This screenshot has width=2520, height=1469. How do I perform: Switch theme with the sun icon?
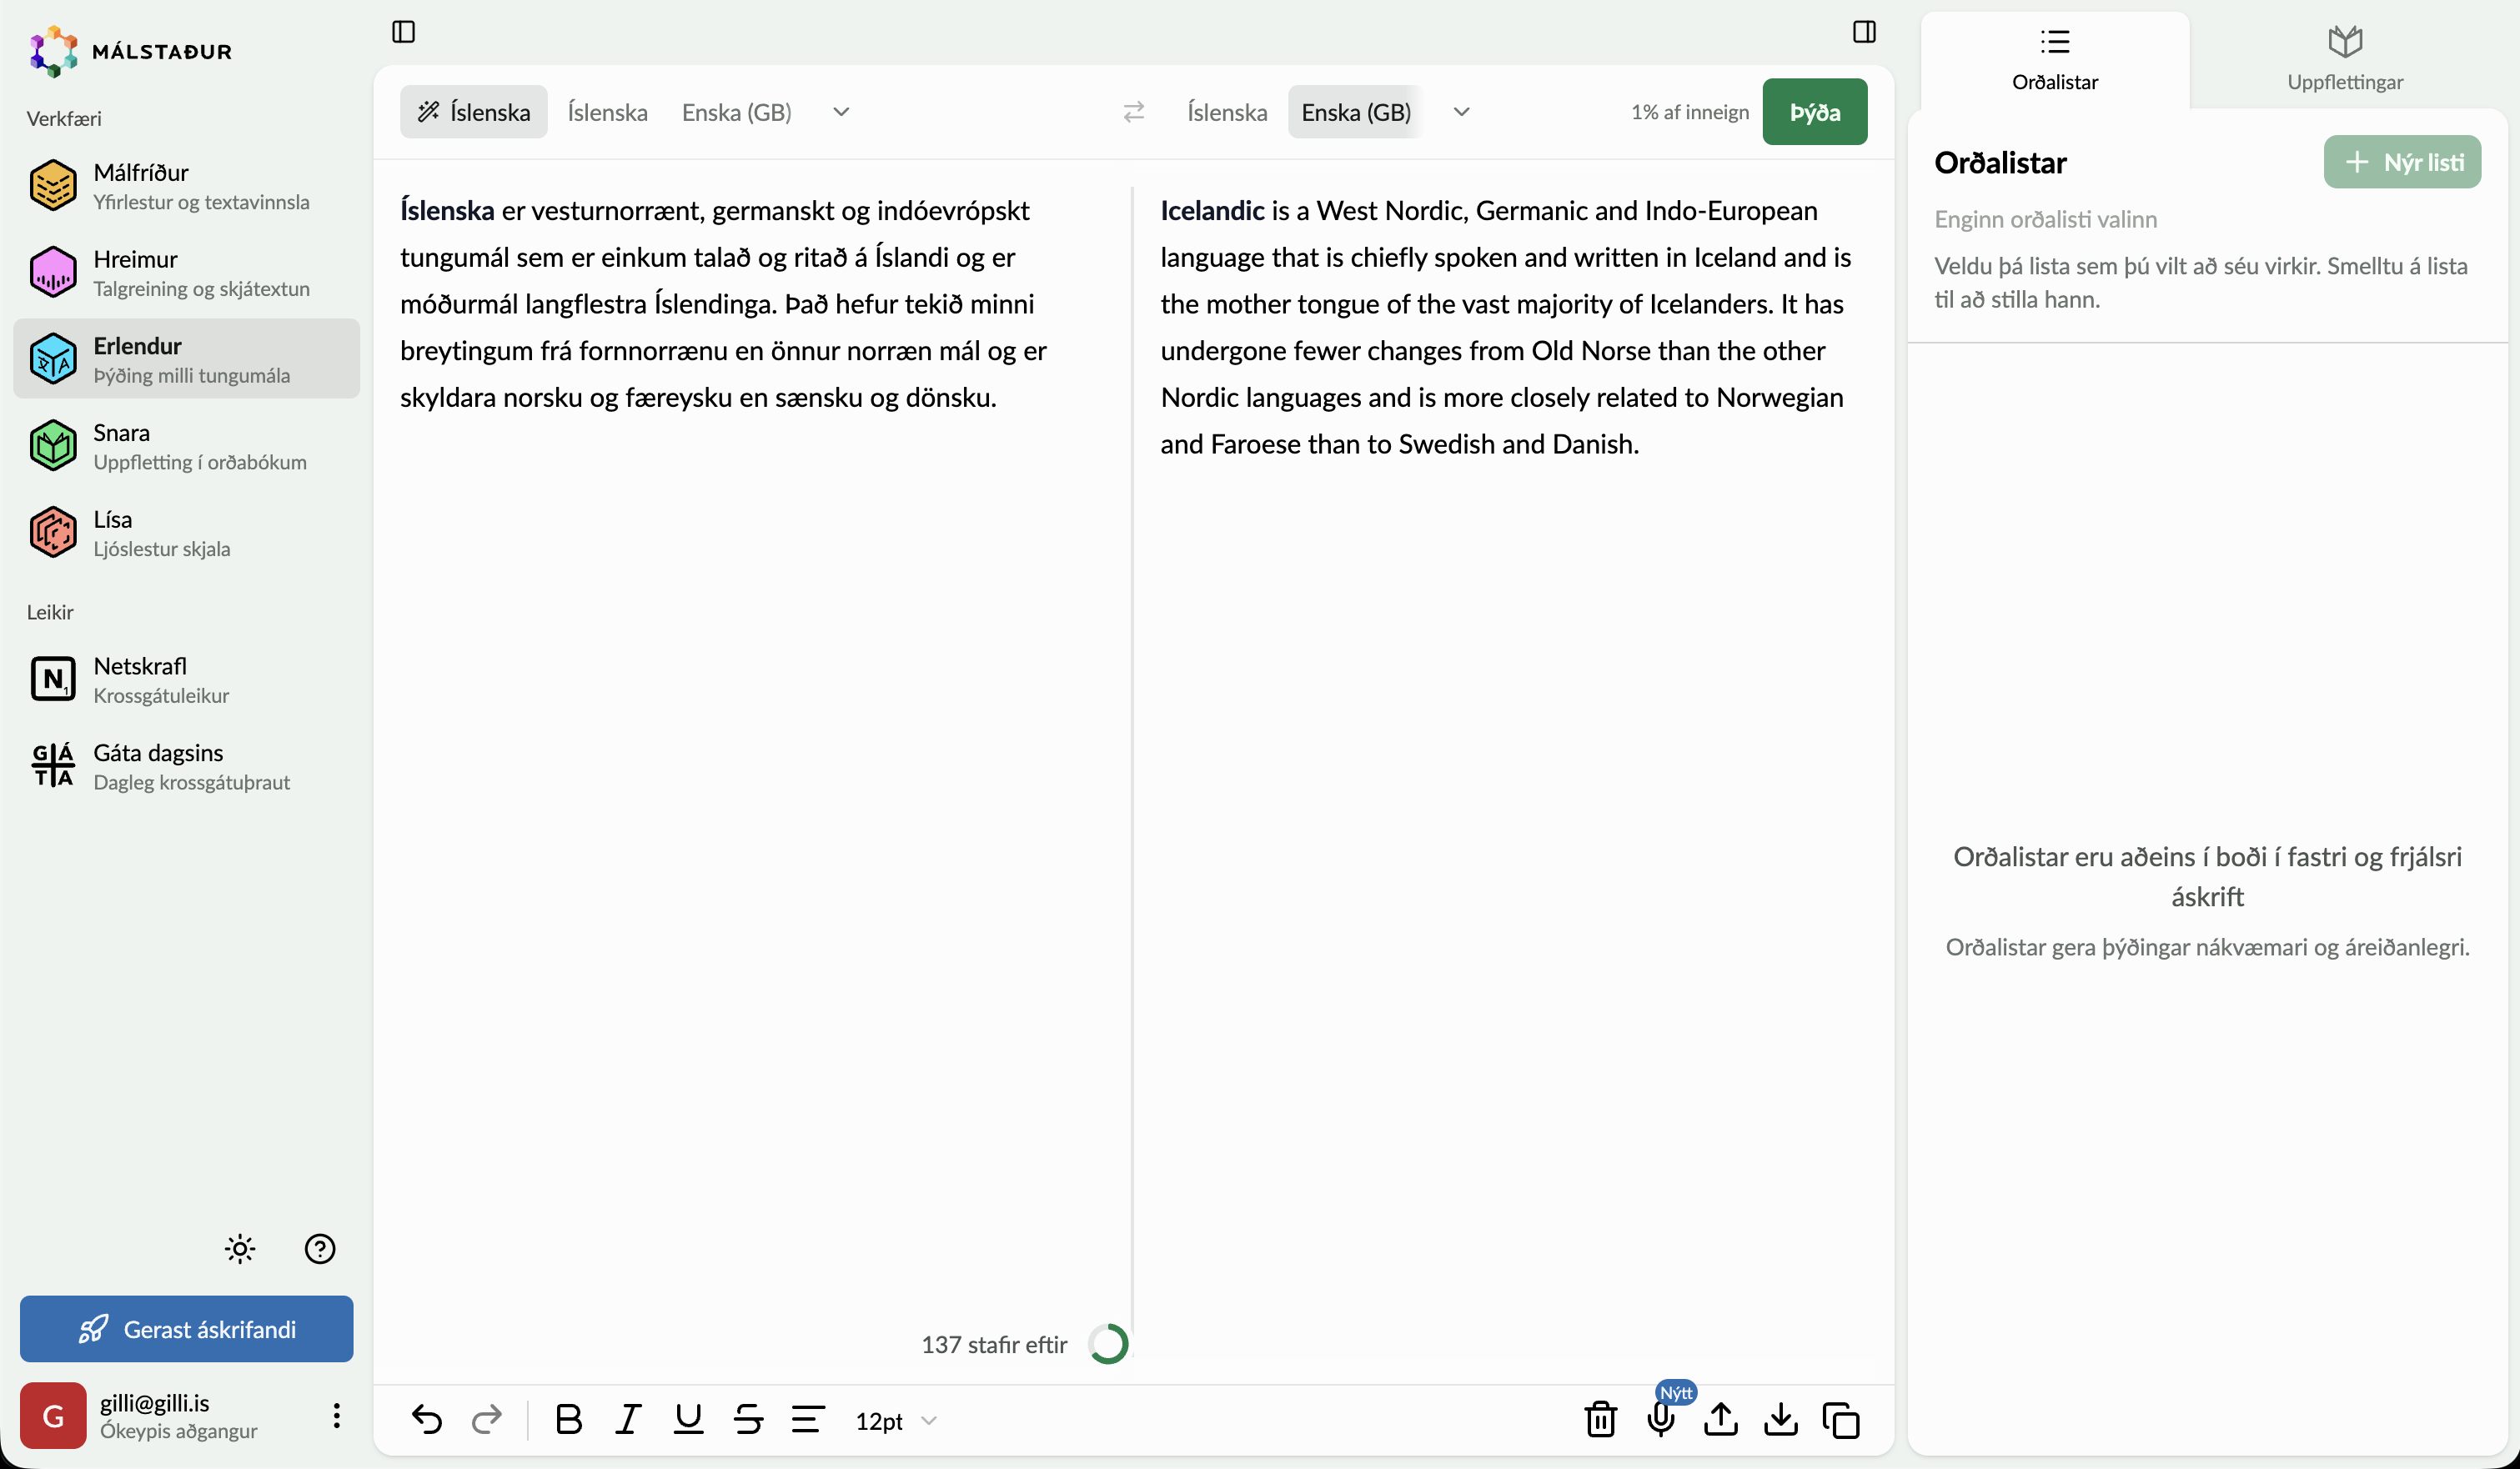click(x=240, y=1249)
